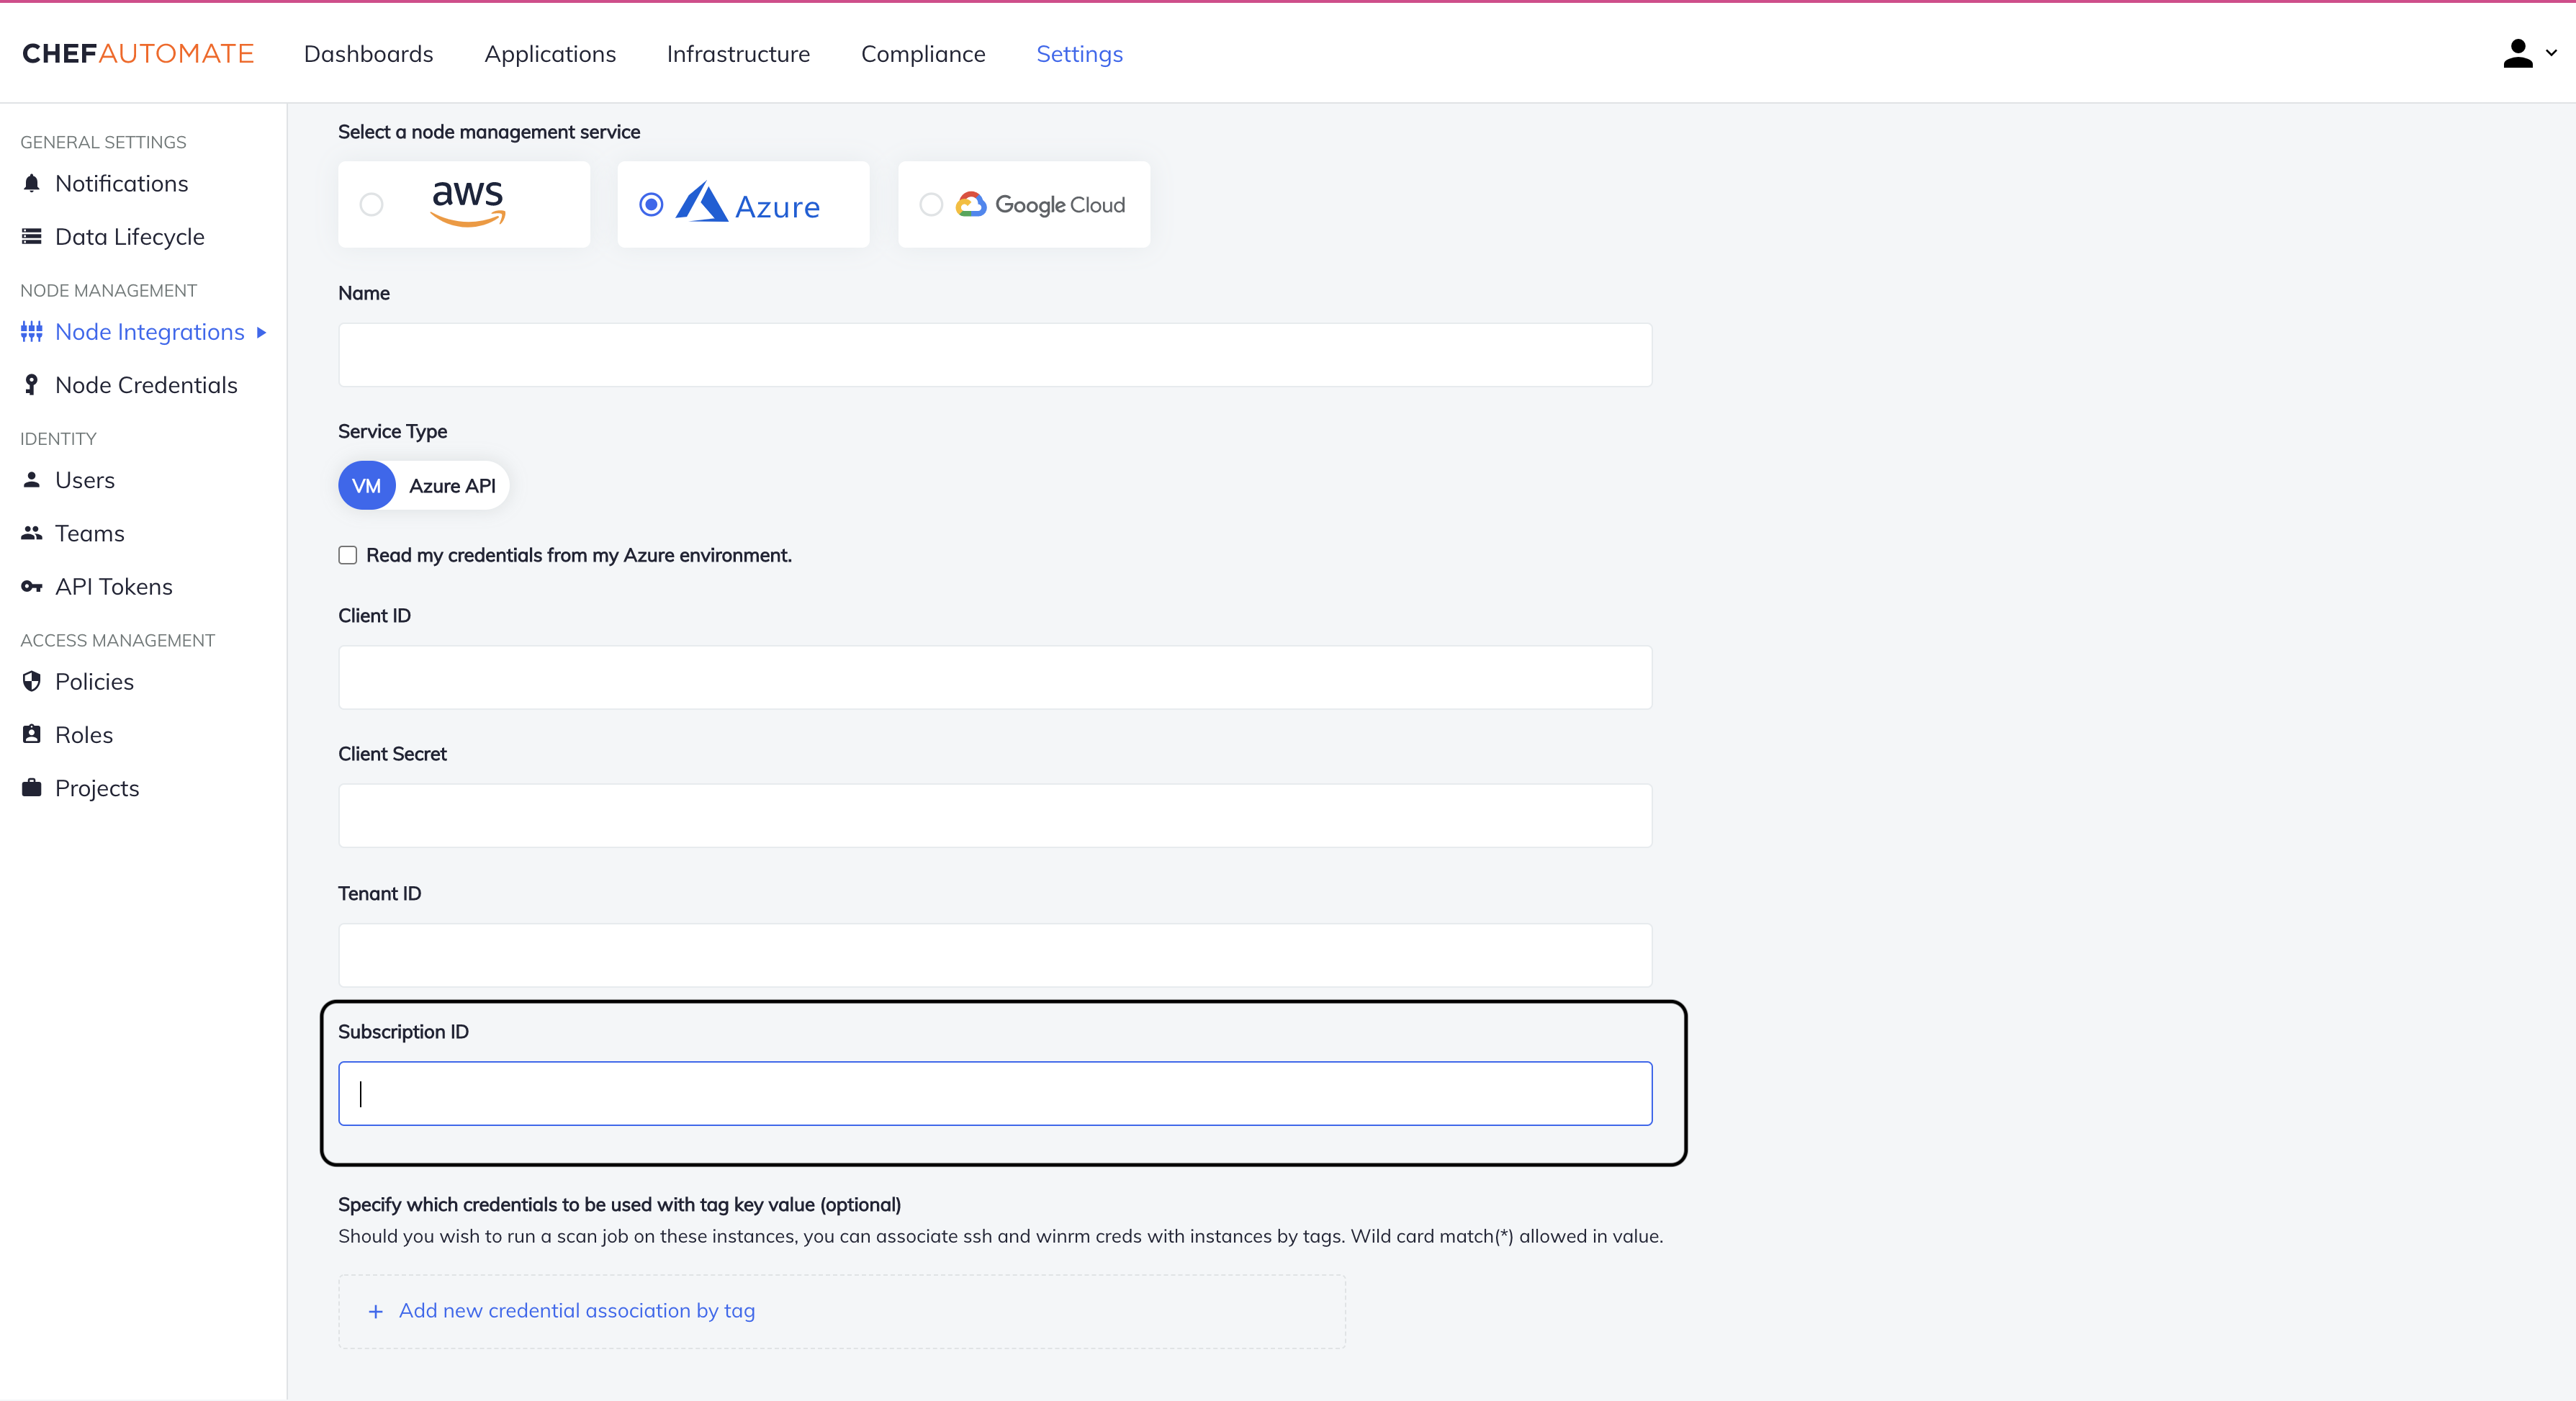Open the Teams page
Image resolution: width=2576 pixels, height=1401 pixels.
click(x=90, y=533)
